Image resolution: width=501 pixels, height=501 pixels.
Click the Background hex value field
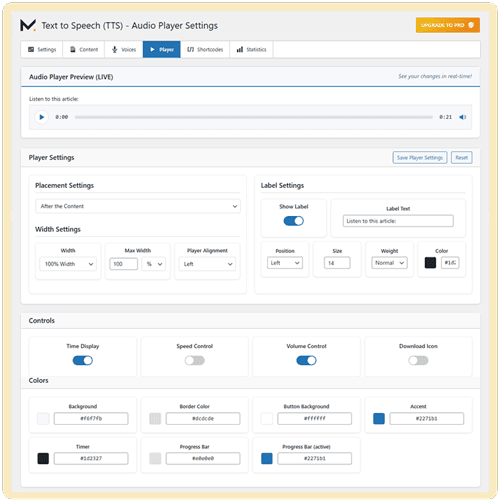click(x=91, y=419)
